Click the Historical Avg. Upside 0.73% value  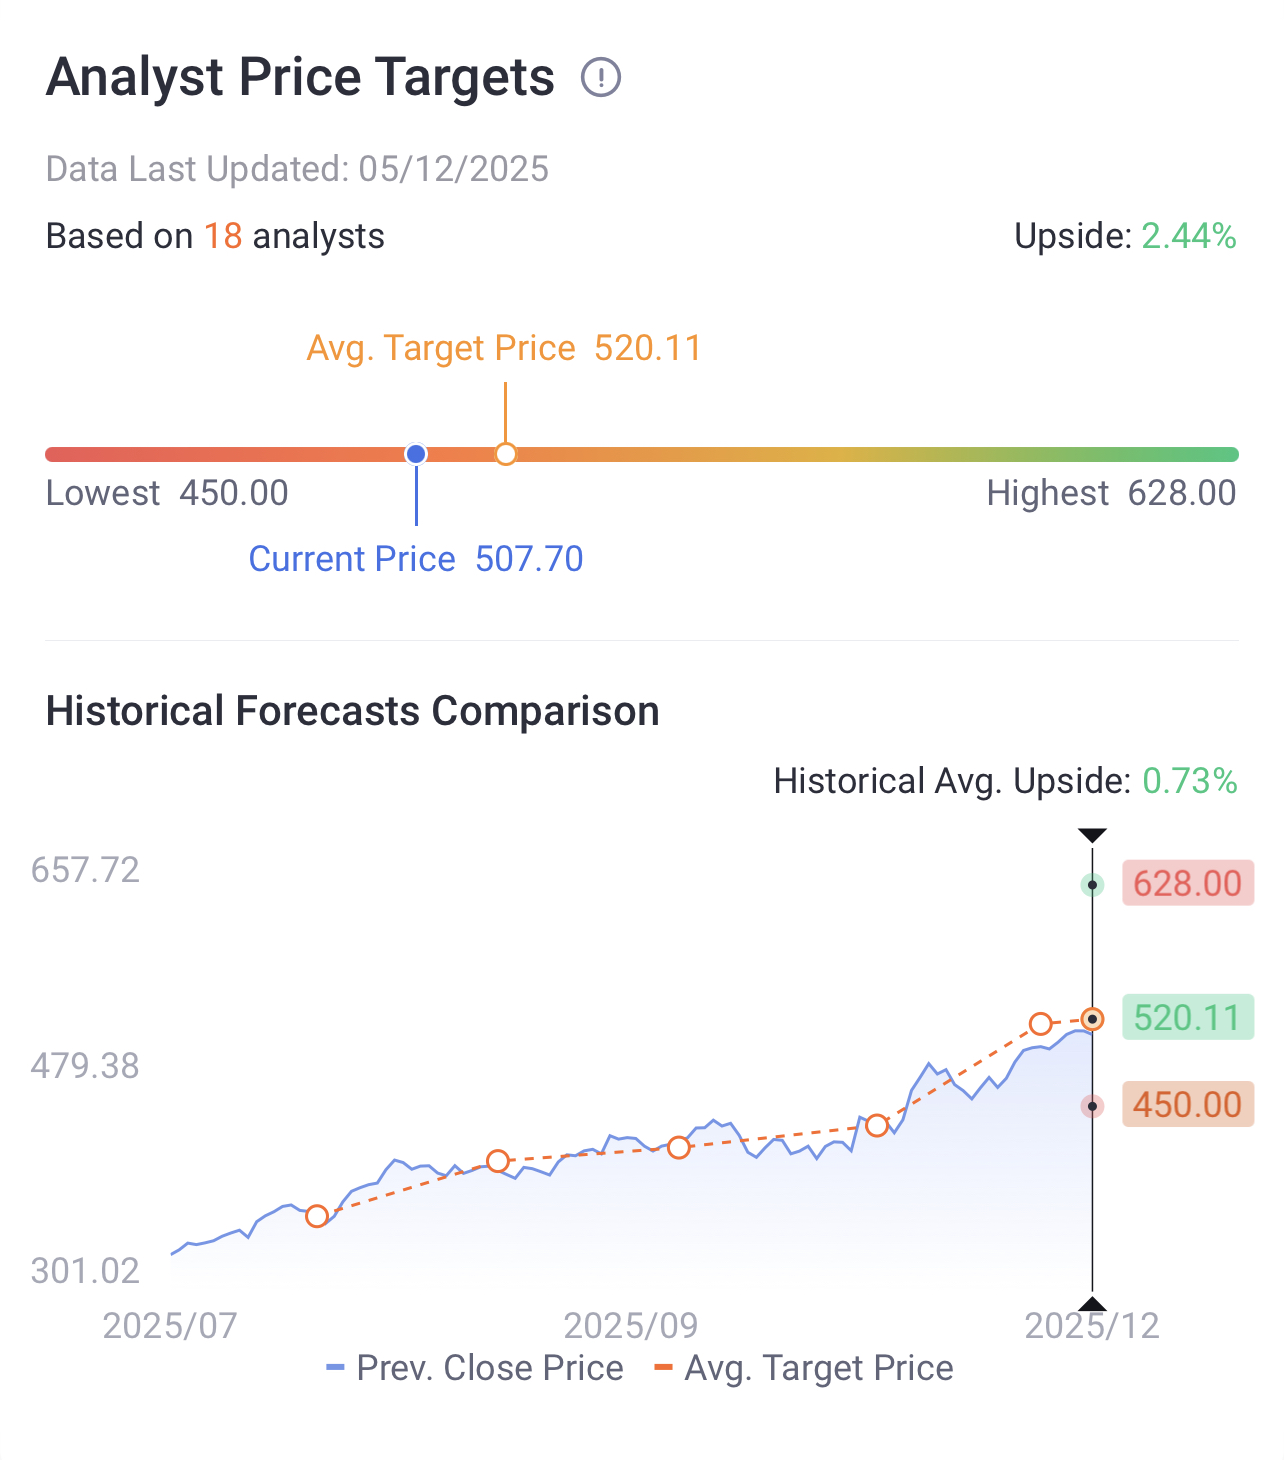coord(1189,781)
